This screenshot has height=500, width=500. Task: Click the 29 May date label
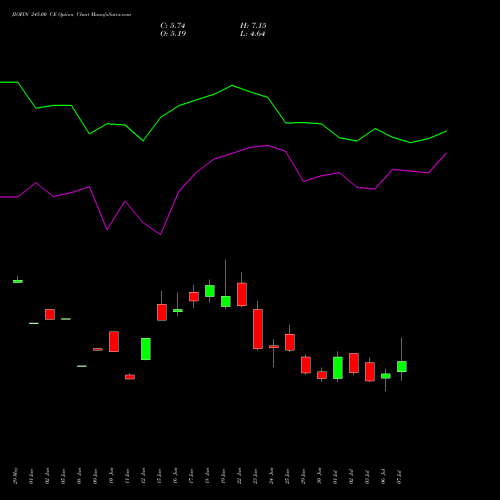[x=15, y=476]
